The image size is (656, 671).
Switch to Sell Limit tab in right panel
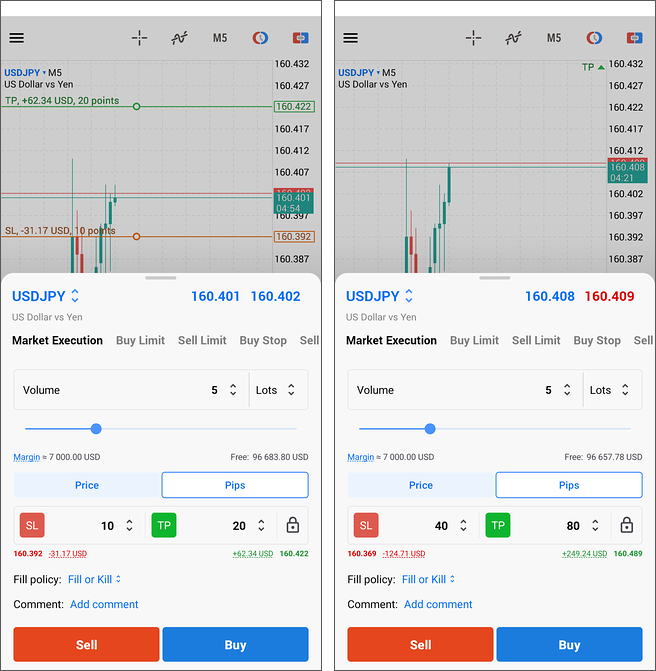(x=536, y=340)
